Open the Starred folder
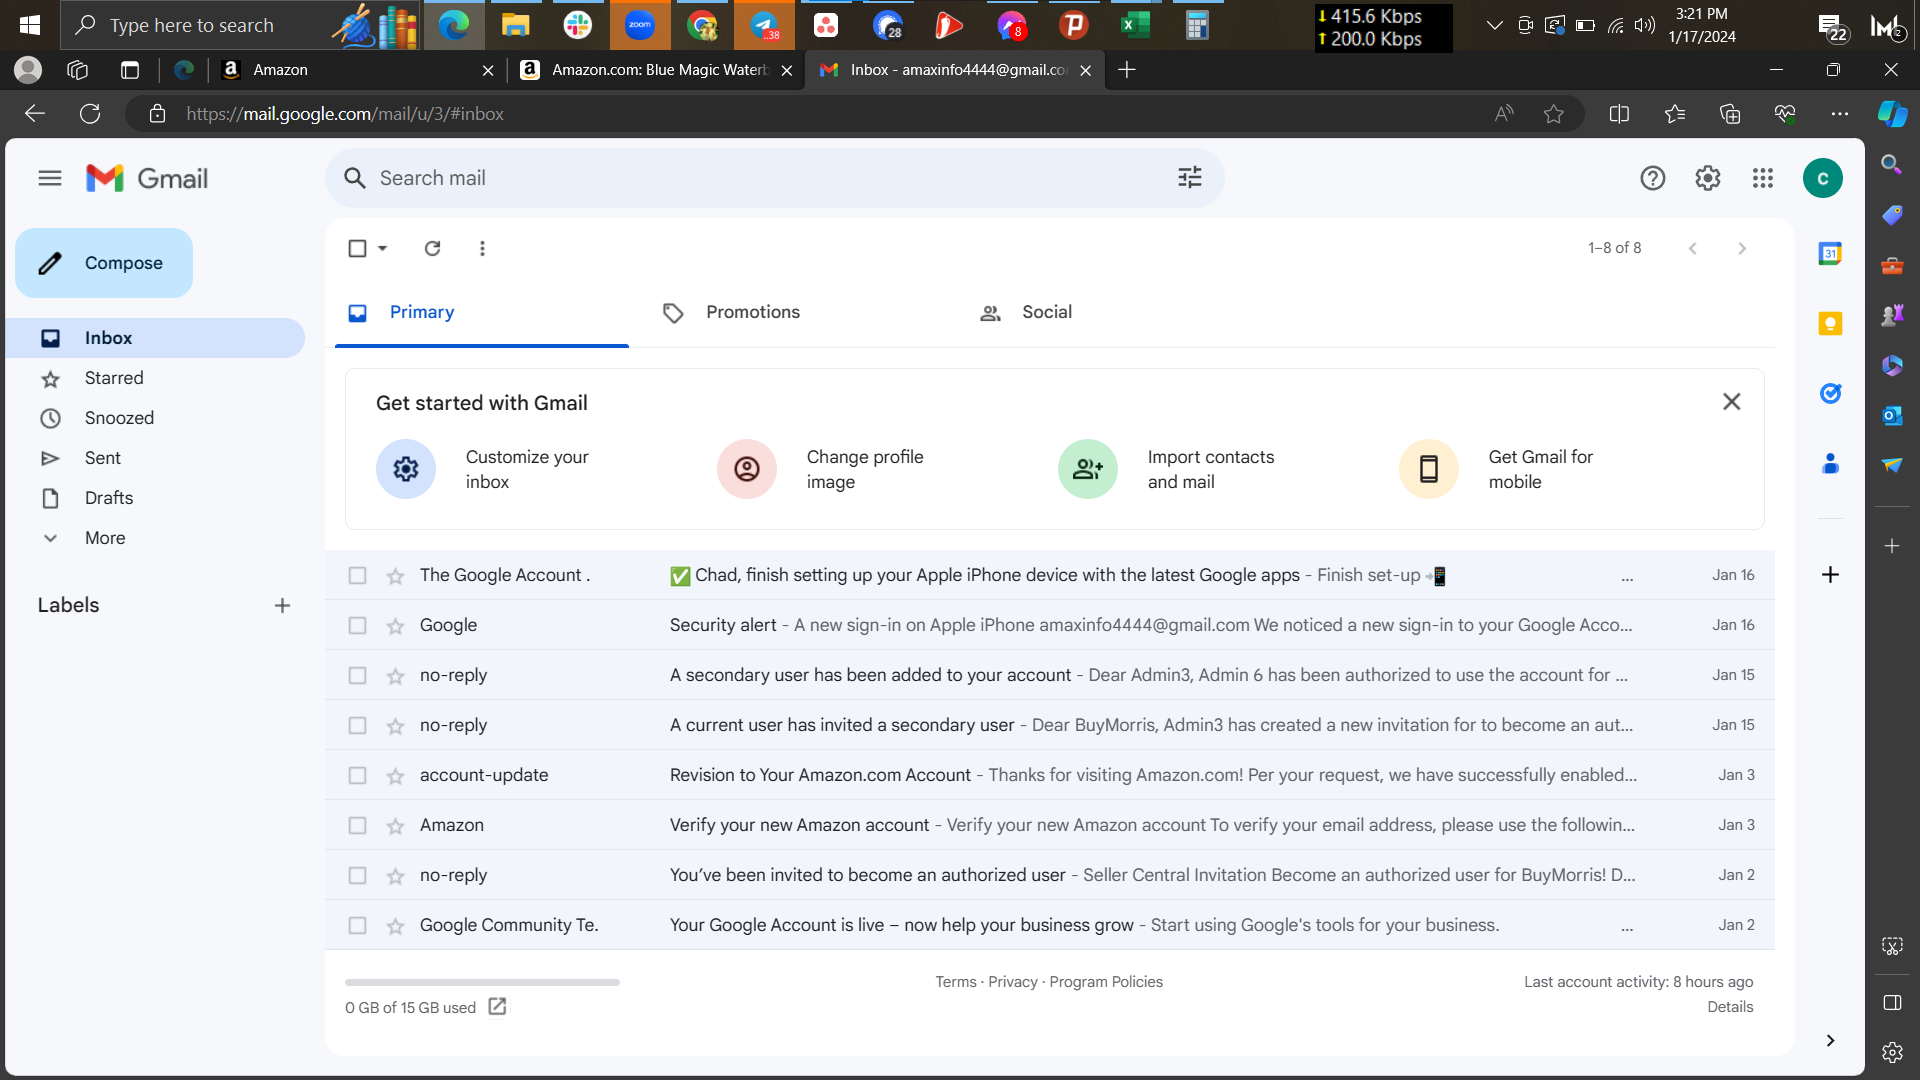1920x1080 pixels. point(114,378)
